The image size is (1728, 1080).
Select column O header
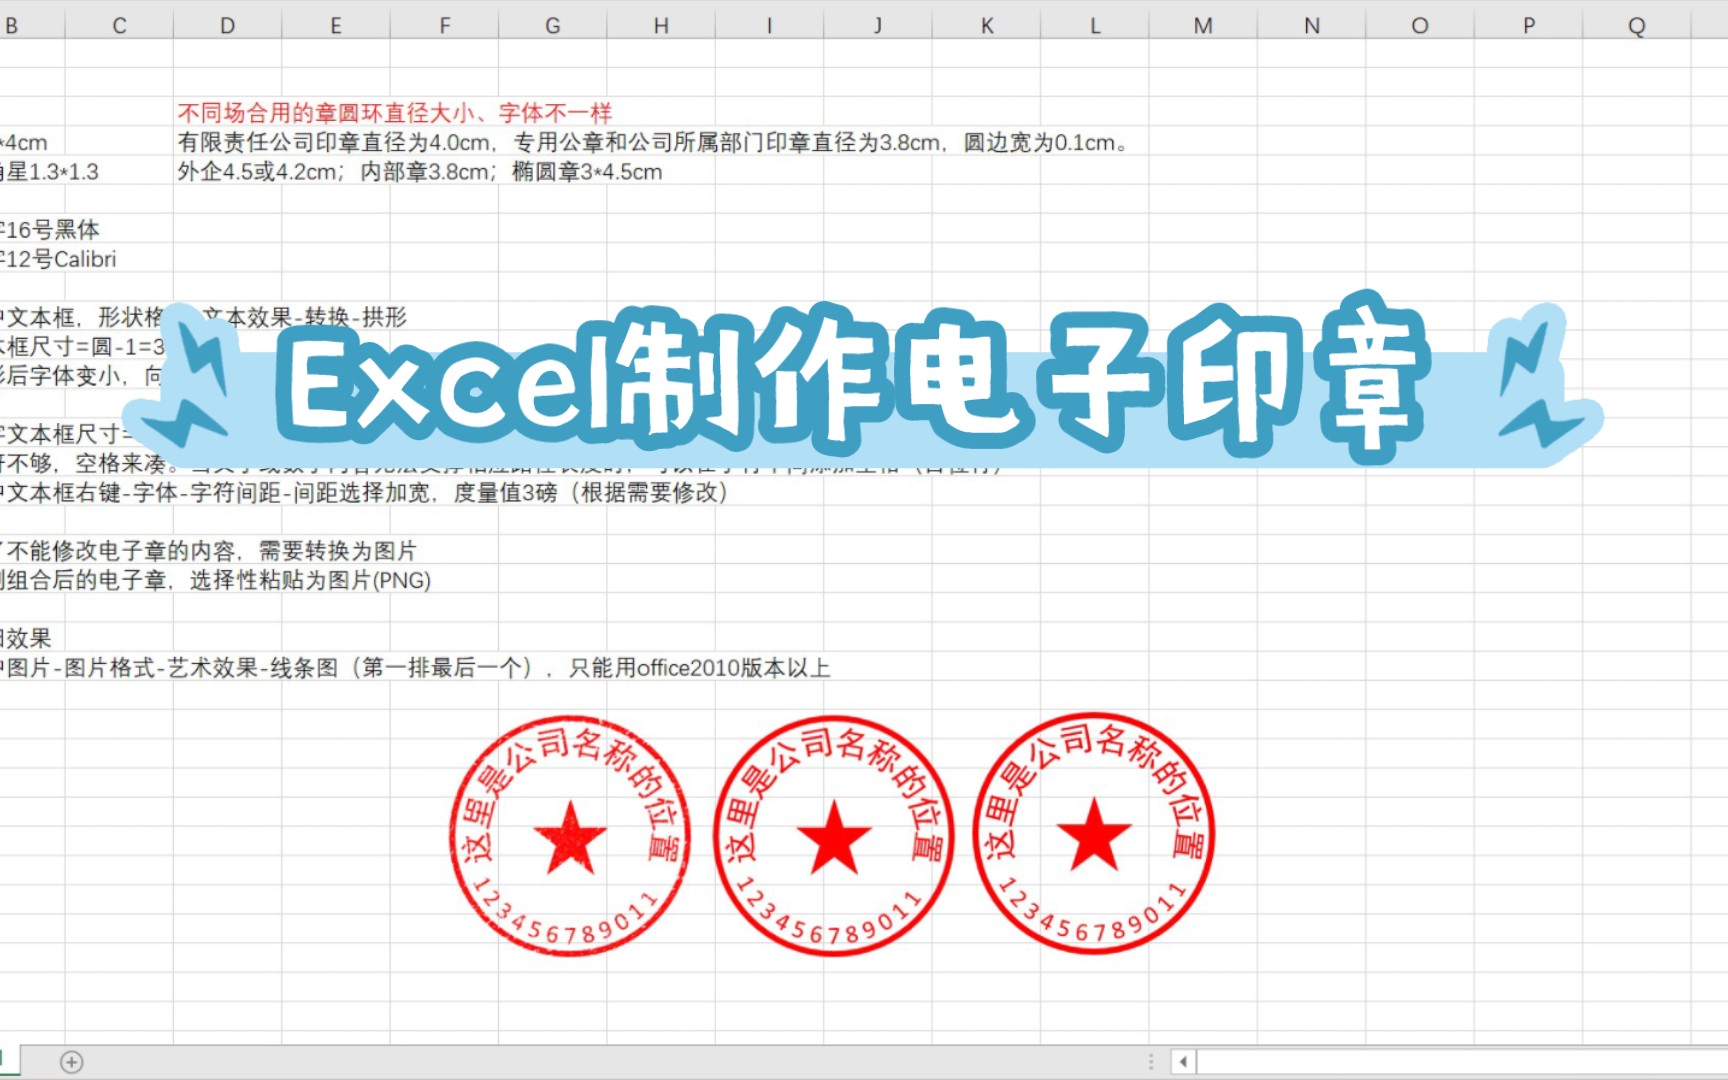click(x=1420, y=25)
